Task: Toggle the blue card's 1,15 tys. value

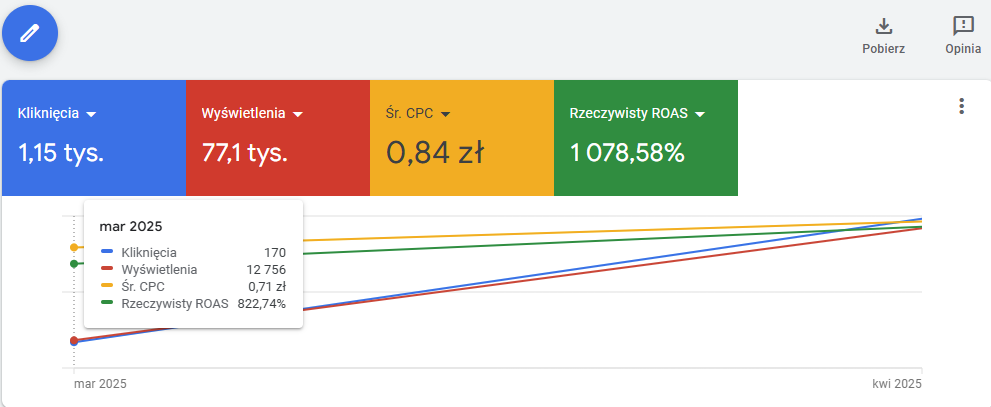Action: click(x=61, y=153)
